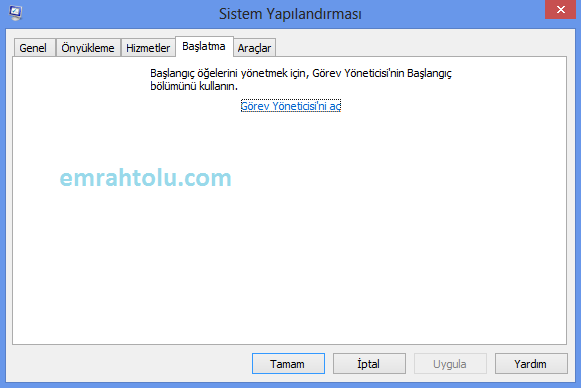Click the İptal button
The image size is (581, 388).
coord(369,364)
